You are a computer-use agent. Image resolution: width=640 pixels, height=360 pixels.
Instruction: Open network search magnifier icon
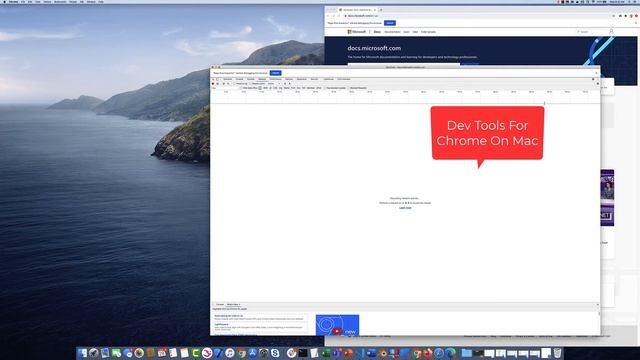point(228,84)
